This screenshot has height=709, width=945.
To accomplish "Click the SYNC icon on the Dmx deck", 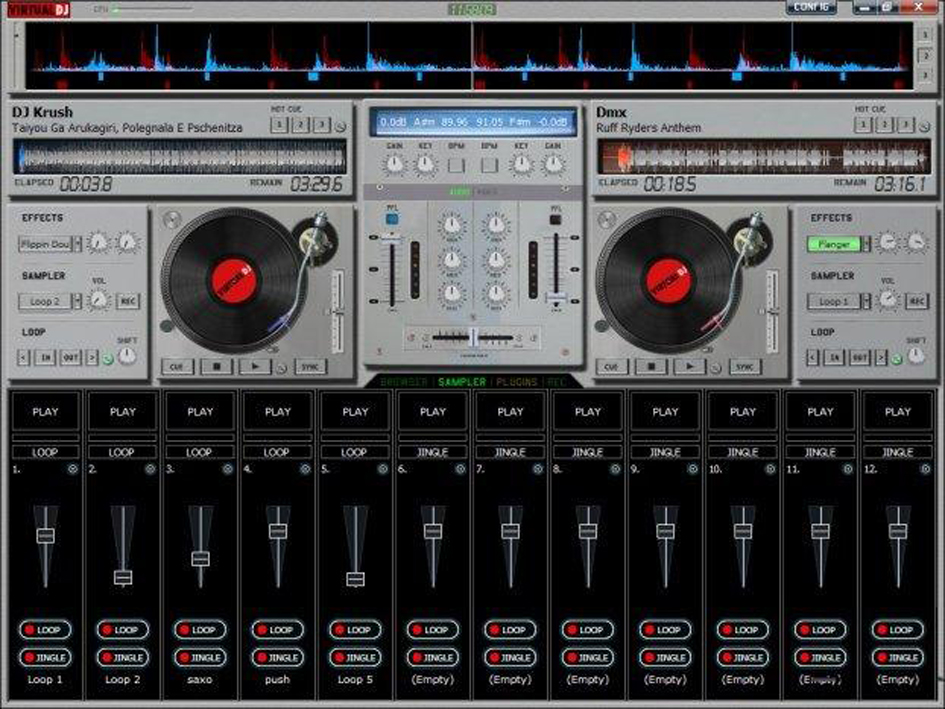I will click(744, 366).
